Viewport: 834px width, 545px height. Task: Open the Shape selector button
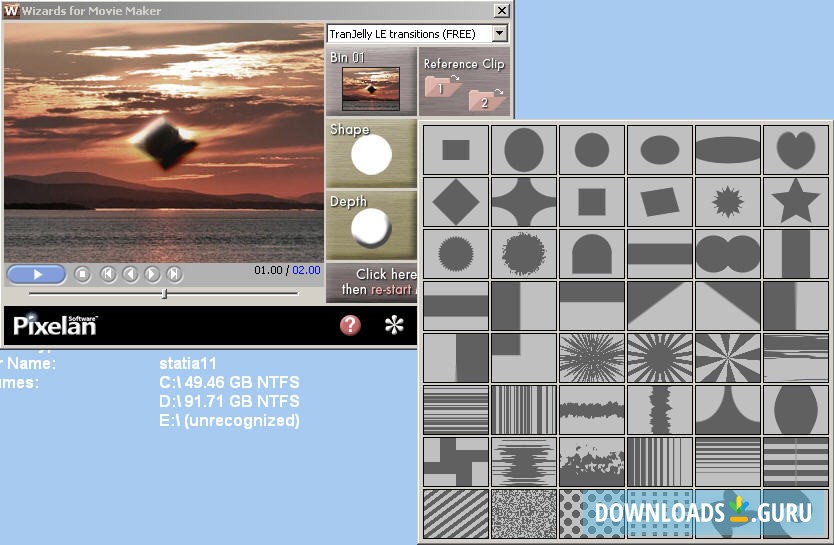(x=371, y=153)
